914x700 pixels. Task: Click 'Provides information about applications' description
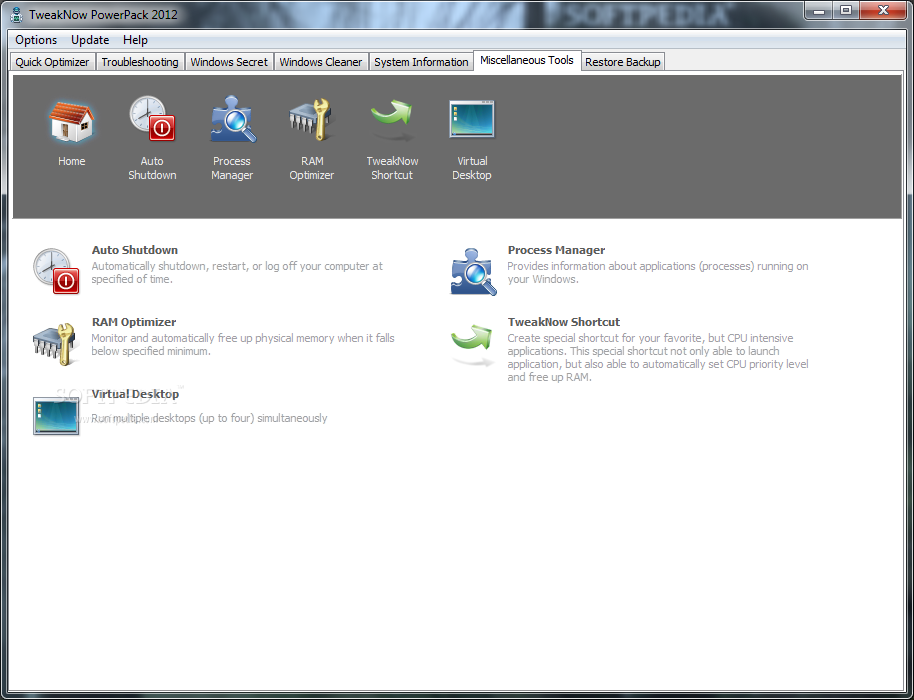click(x=658, y=272)
